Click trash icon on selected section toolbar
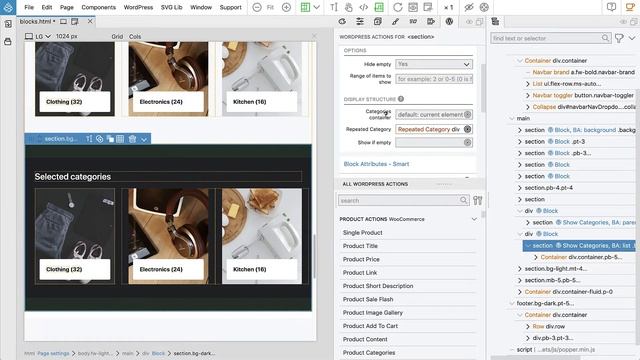Image resolution: width=640 pixels, height=360 pixels. pos(132,139)
